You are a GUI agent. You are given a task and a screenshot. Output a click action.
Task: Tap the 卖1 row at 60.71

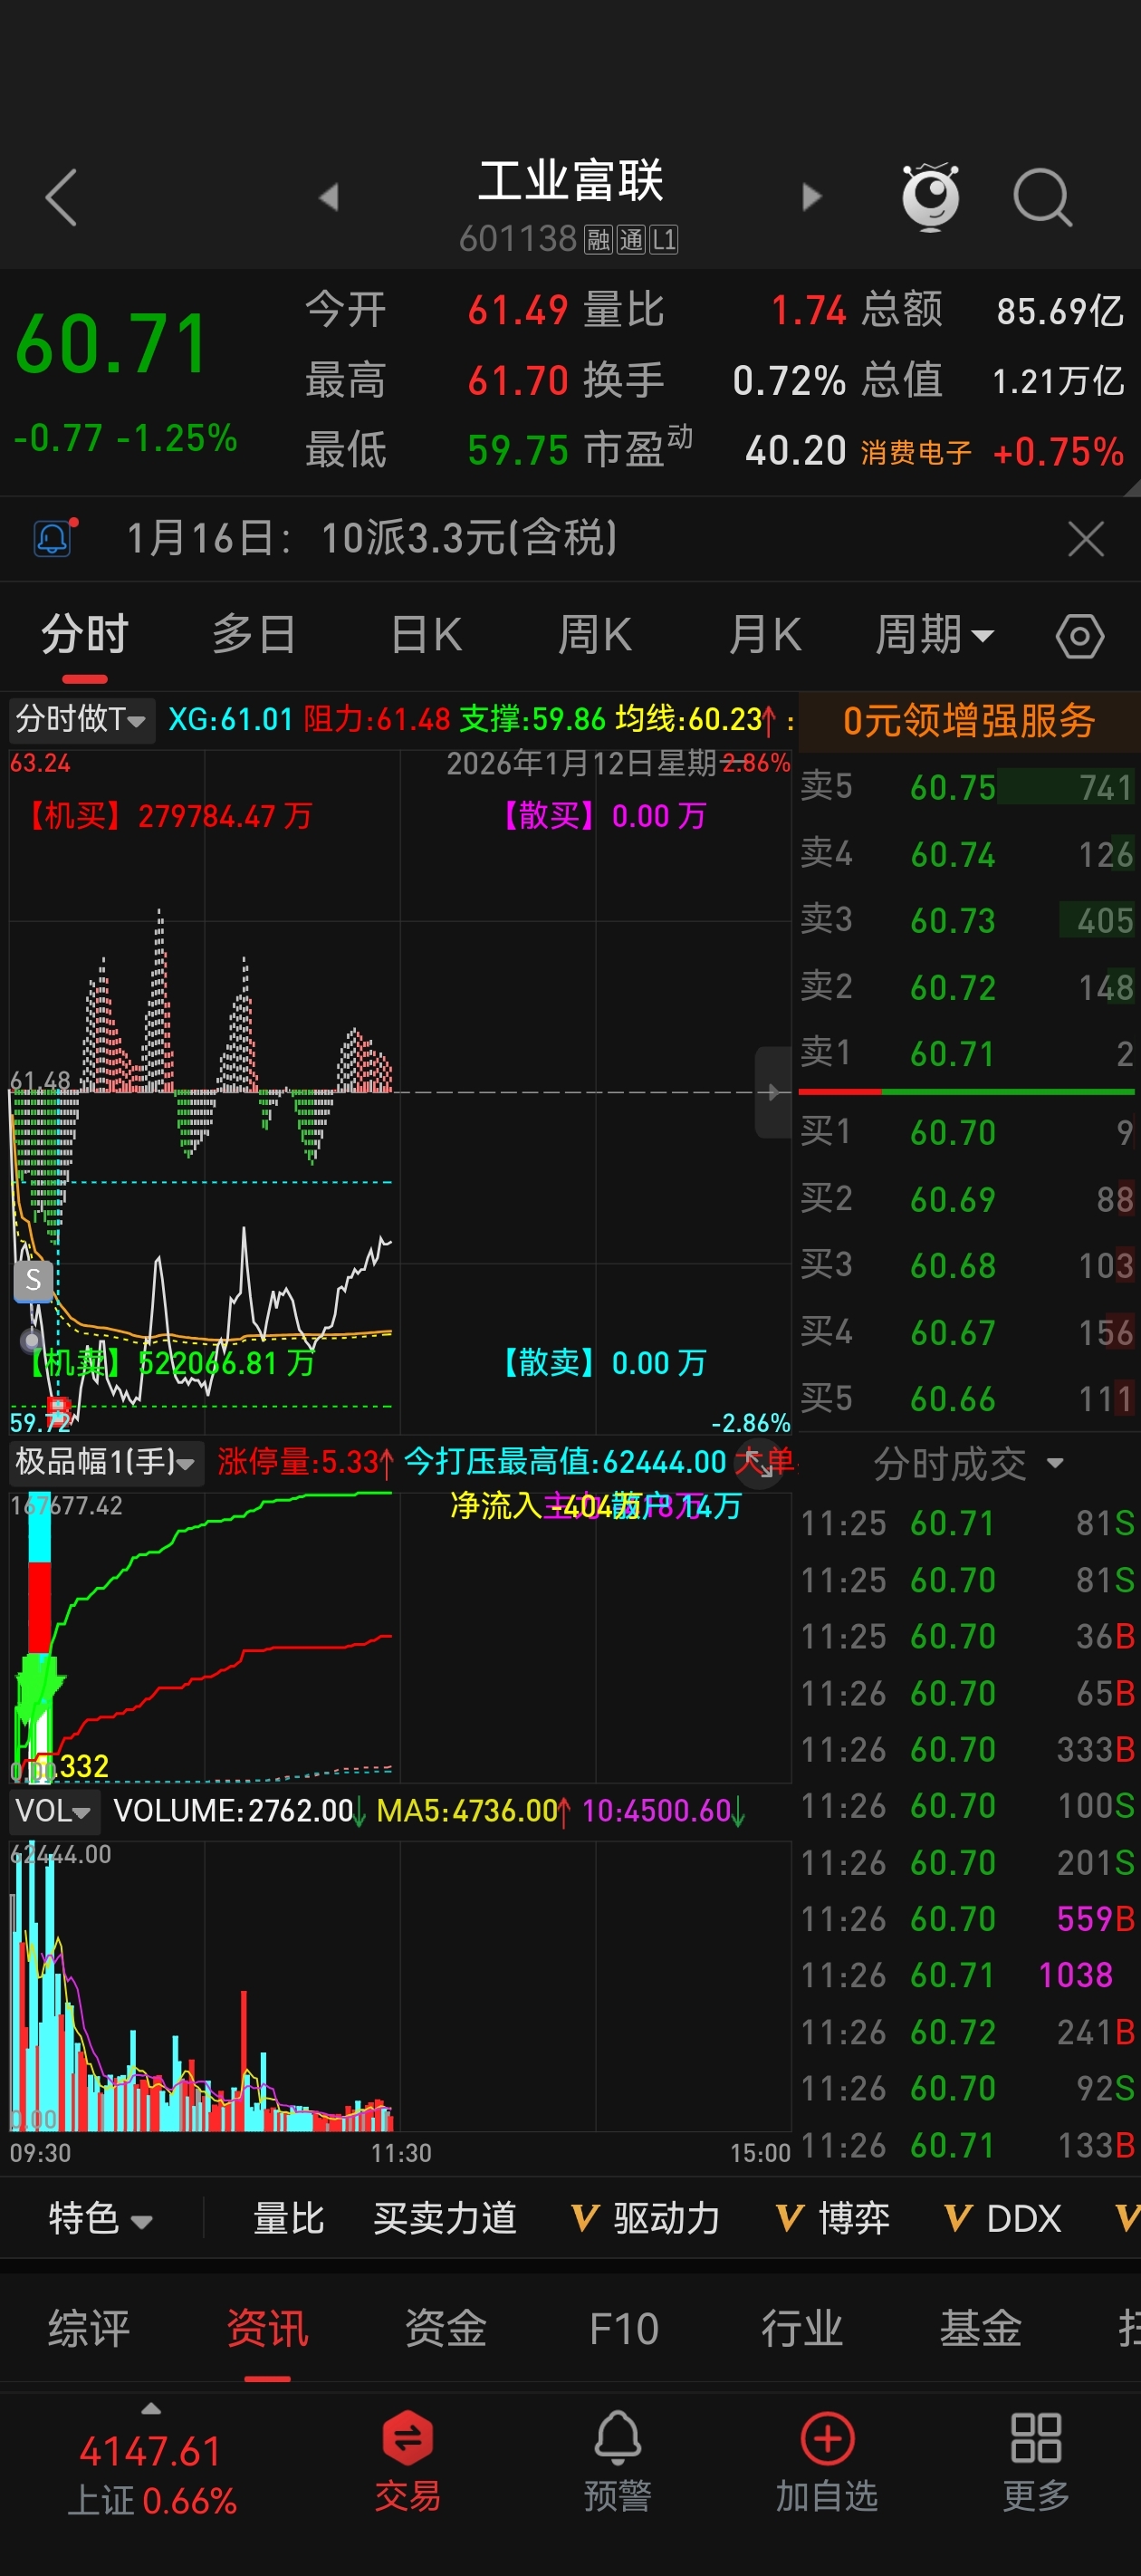[969, 1053]
